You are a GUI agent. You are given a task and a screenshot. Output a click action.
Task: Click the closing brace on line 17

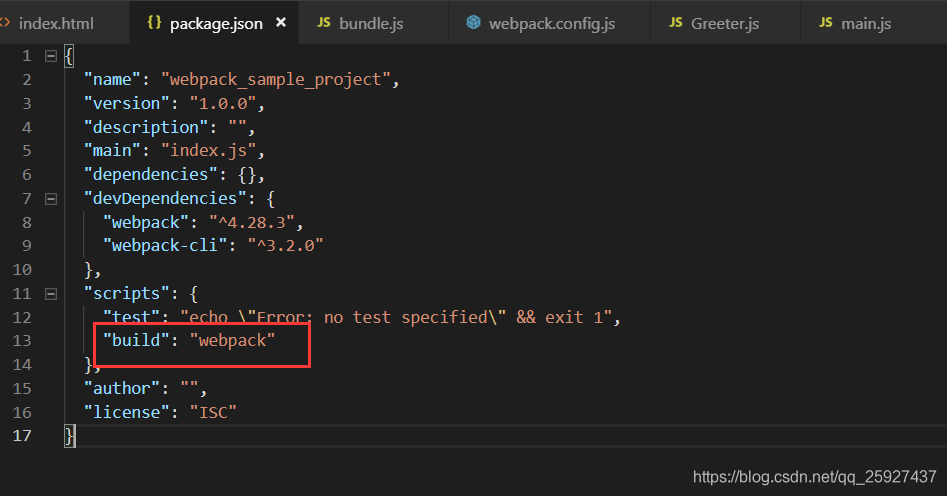click(x=69, y=436)
